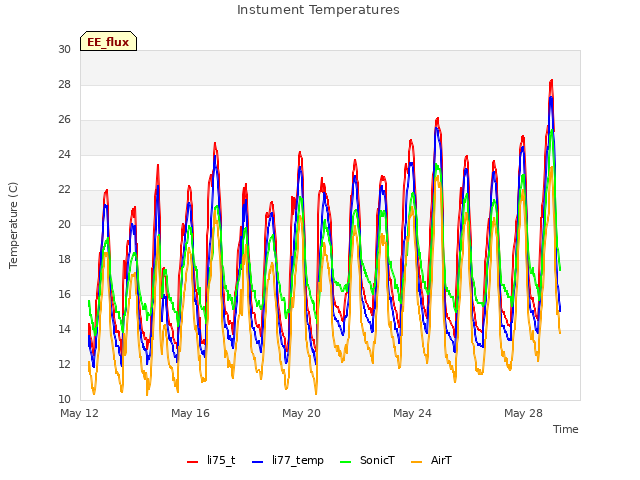This screenshot has height=480, width=640.
Task: Click the 20 y-axis label
Action: [x=64, y=224]
